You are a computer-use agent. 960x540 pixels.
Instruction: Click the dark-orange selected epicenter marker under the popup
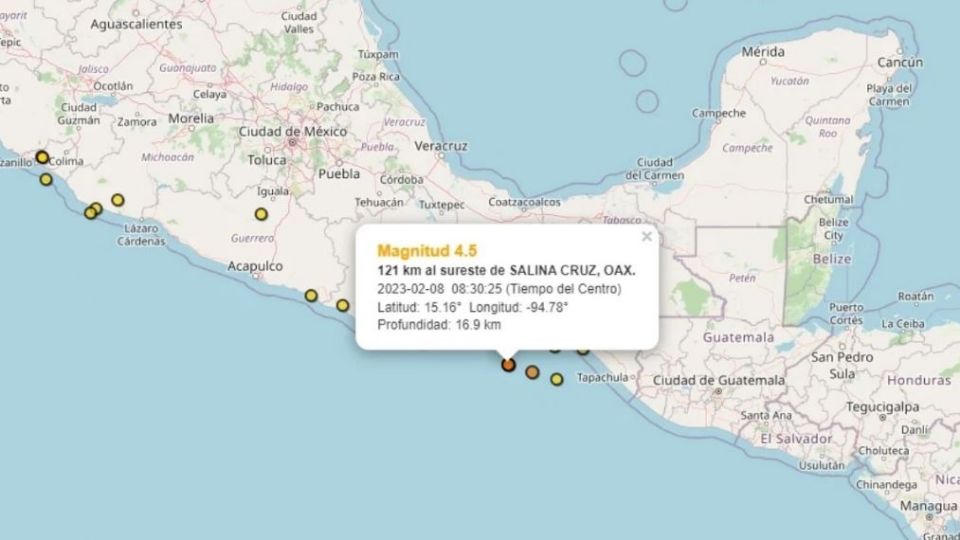(x=508, y=365)
